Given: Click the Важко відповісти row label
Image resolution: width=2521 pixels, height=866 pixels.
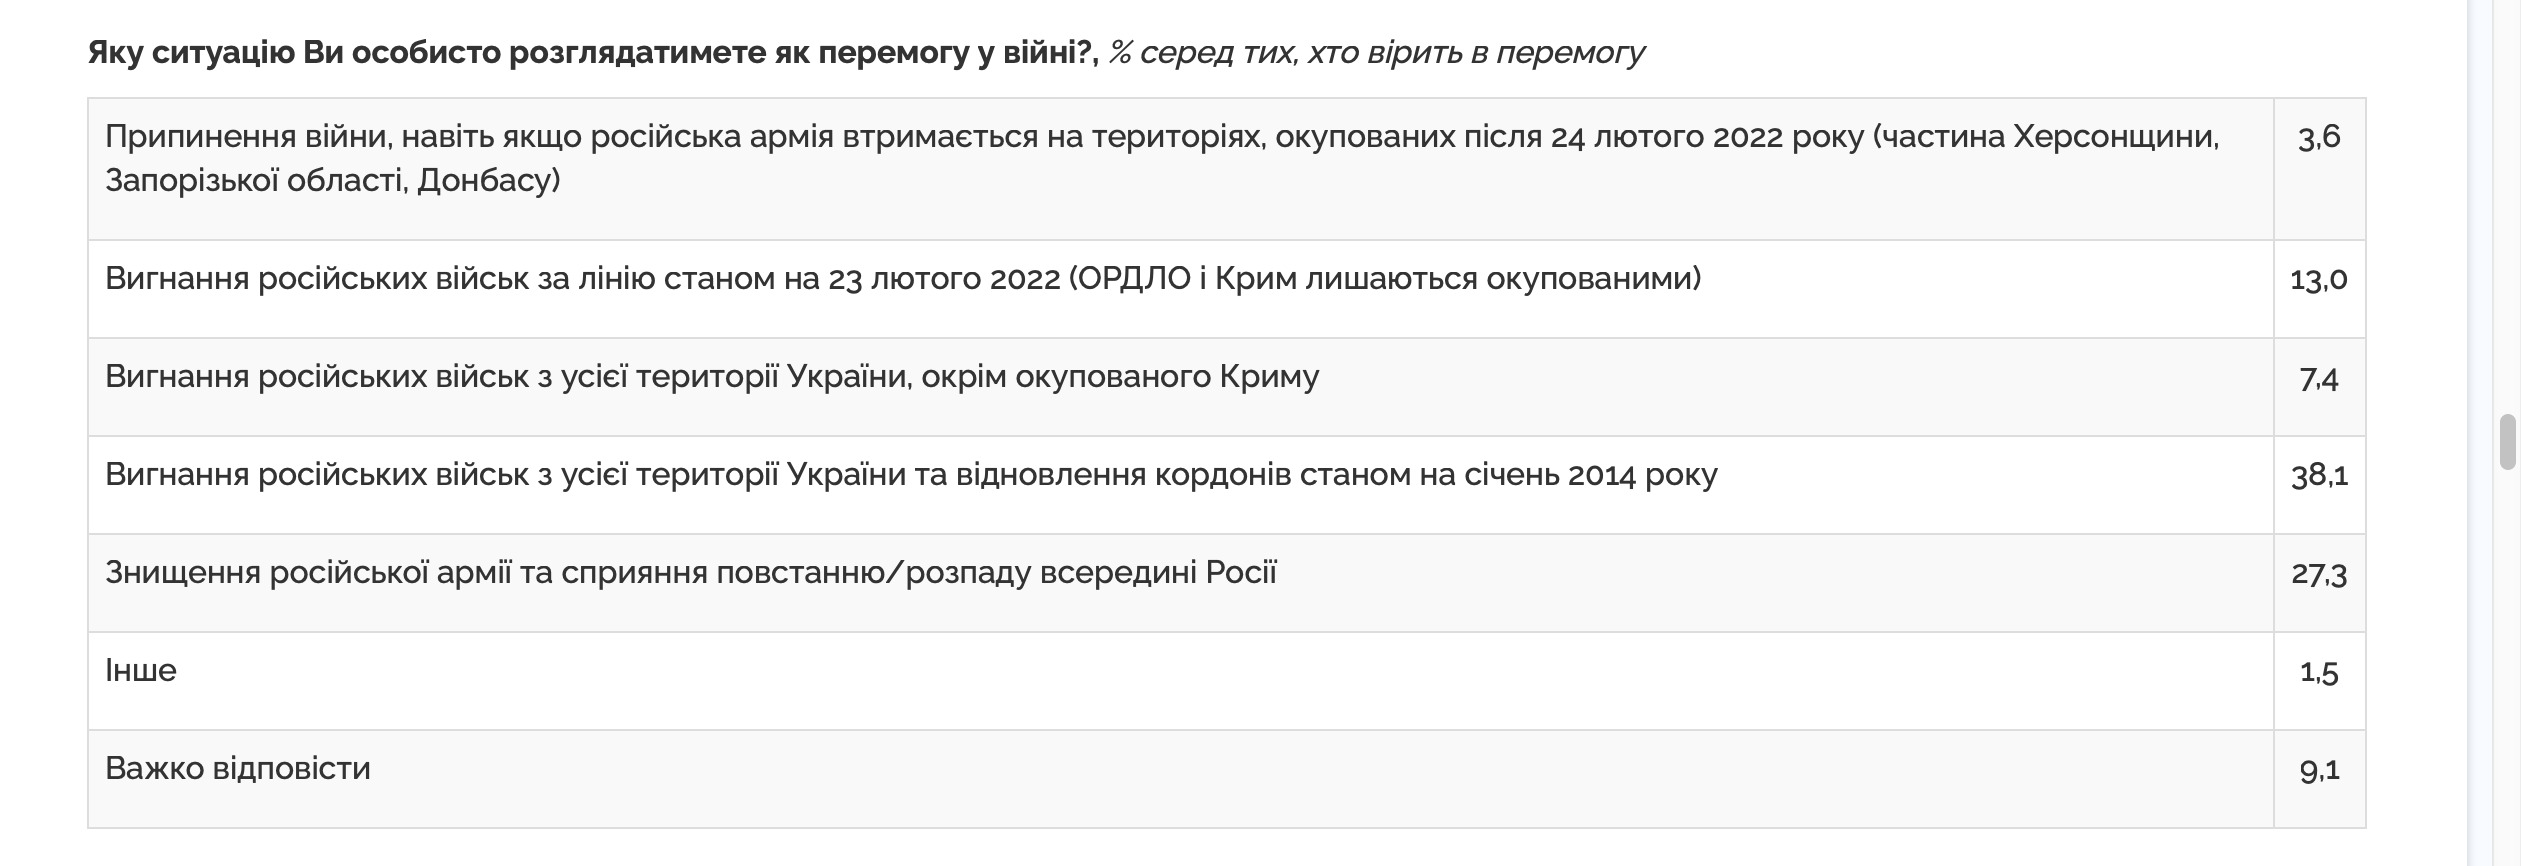Looking at the screenshot, I should click(238, 768).
